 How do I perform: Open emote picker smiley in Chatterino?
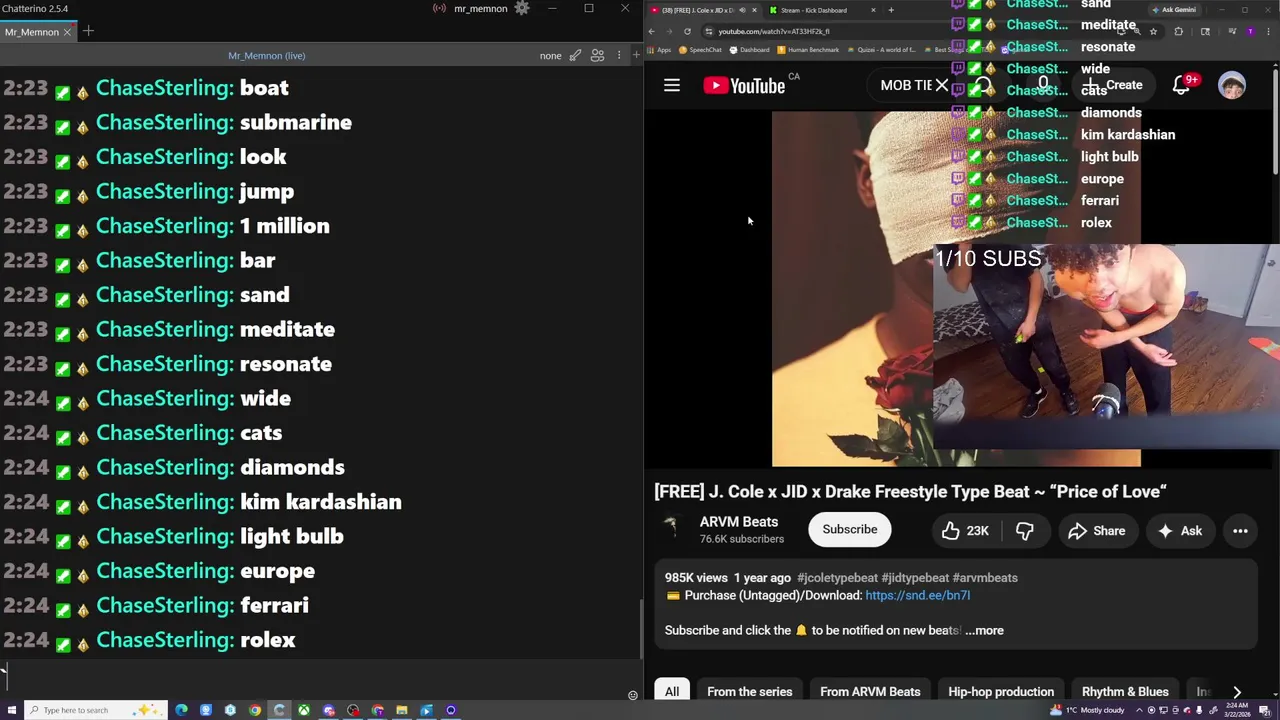pyautogui.click(x=632, y=695)
